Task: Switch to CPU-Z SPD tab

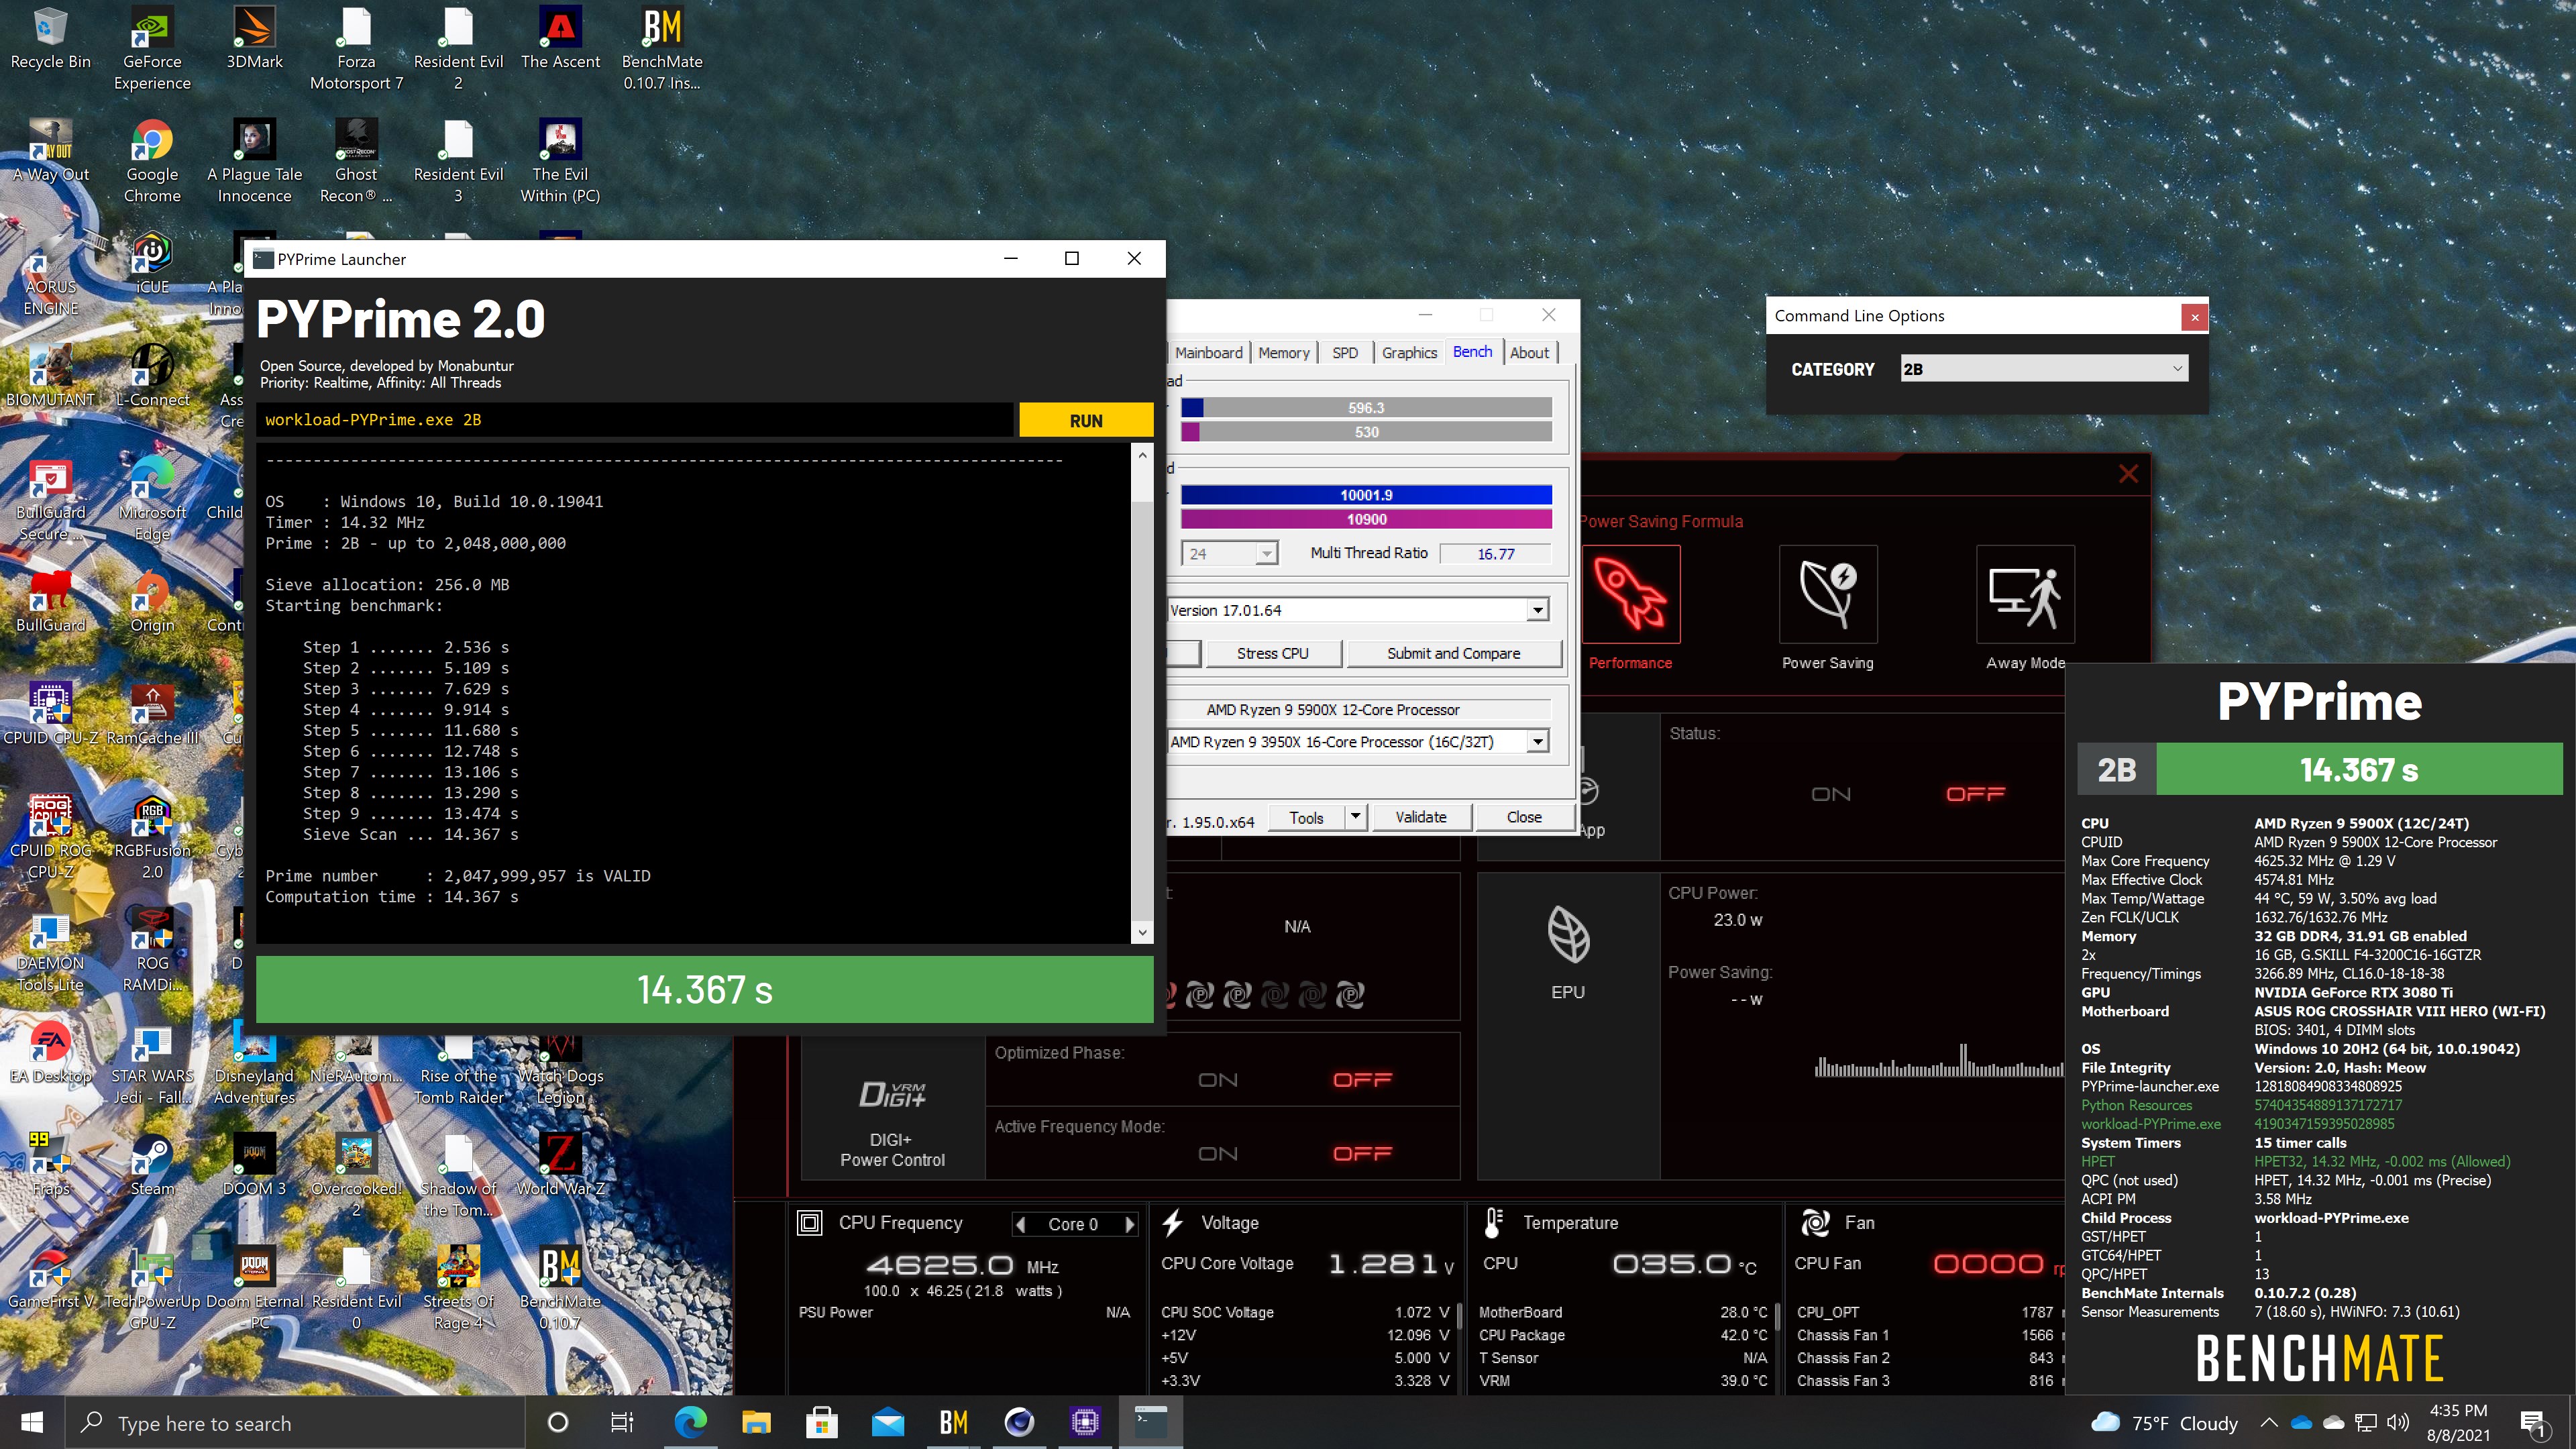Action: 1345,353
